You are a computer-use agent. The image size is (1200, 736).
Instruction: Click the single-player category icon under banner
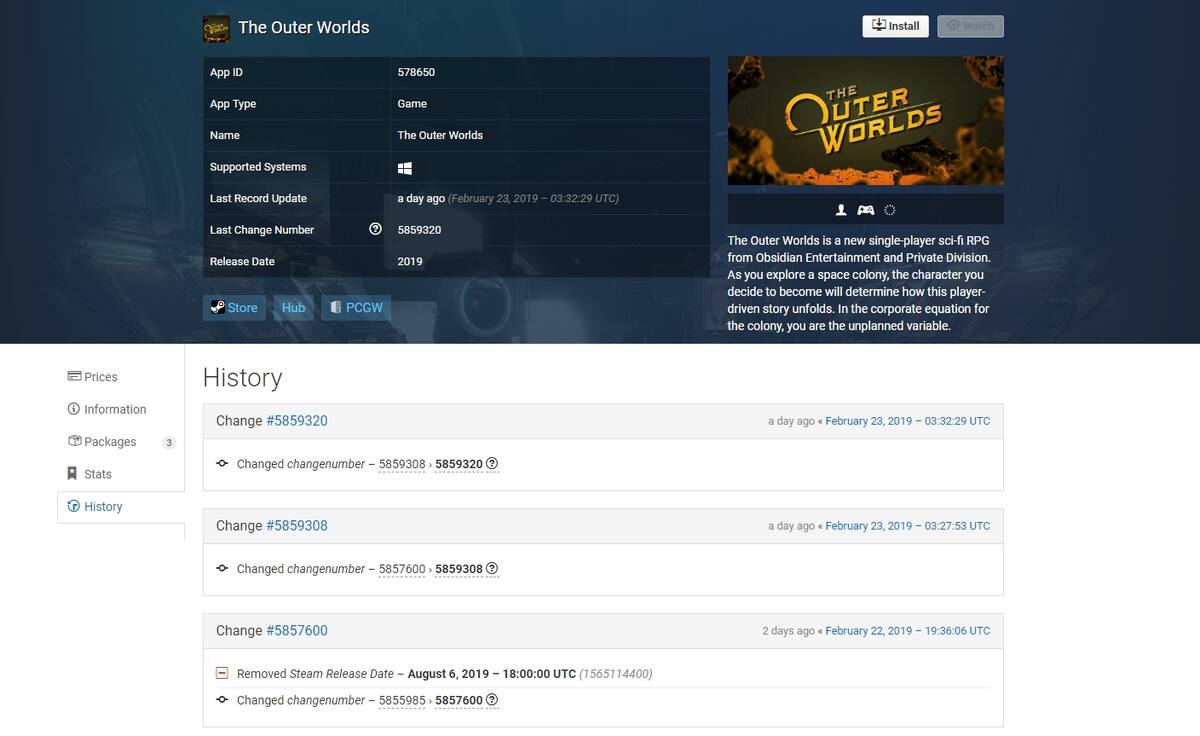coord(841,210)
